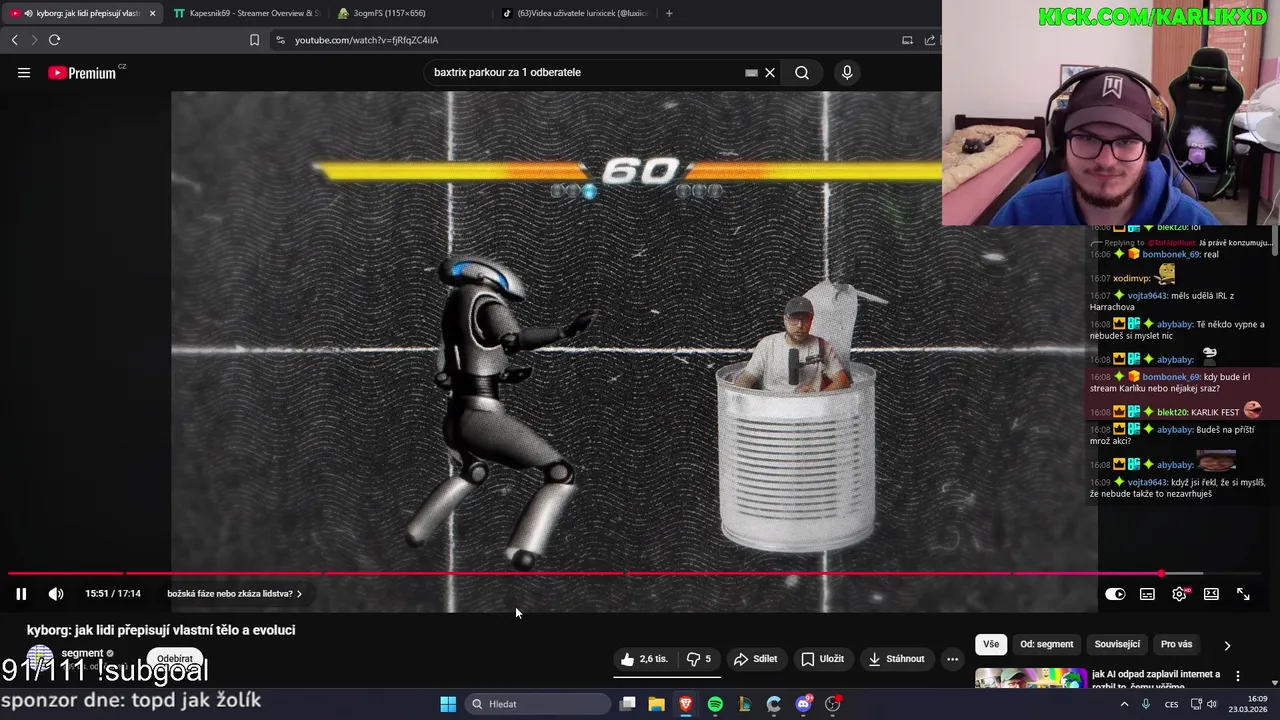Click the cast/picture-in-picture icon in address bar
Screen dimensions: 1280x720
[907, 40]
